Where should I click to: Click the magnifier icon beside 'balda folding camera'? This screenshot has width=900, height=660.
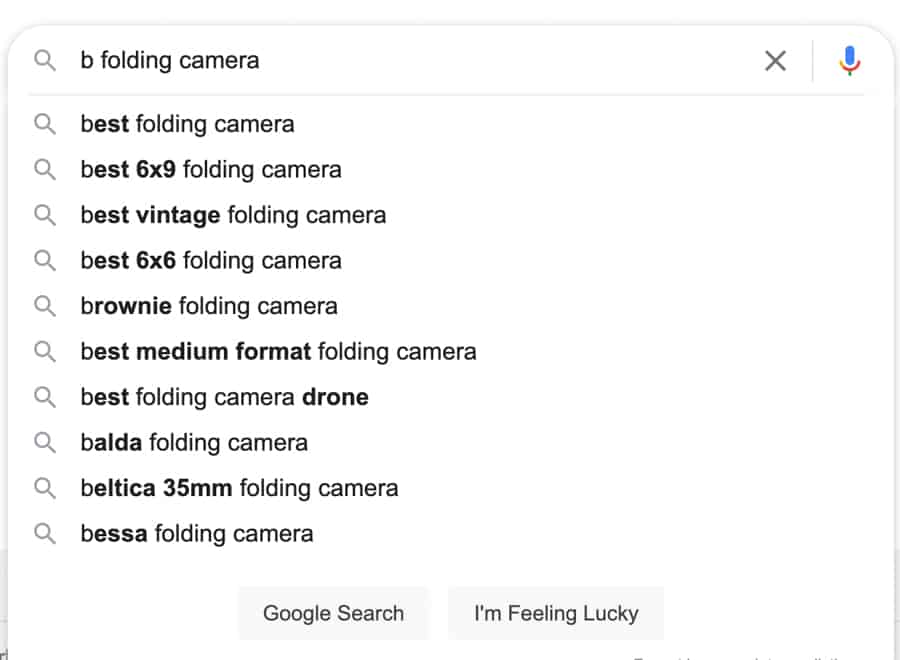click(x=45, y=442)
